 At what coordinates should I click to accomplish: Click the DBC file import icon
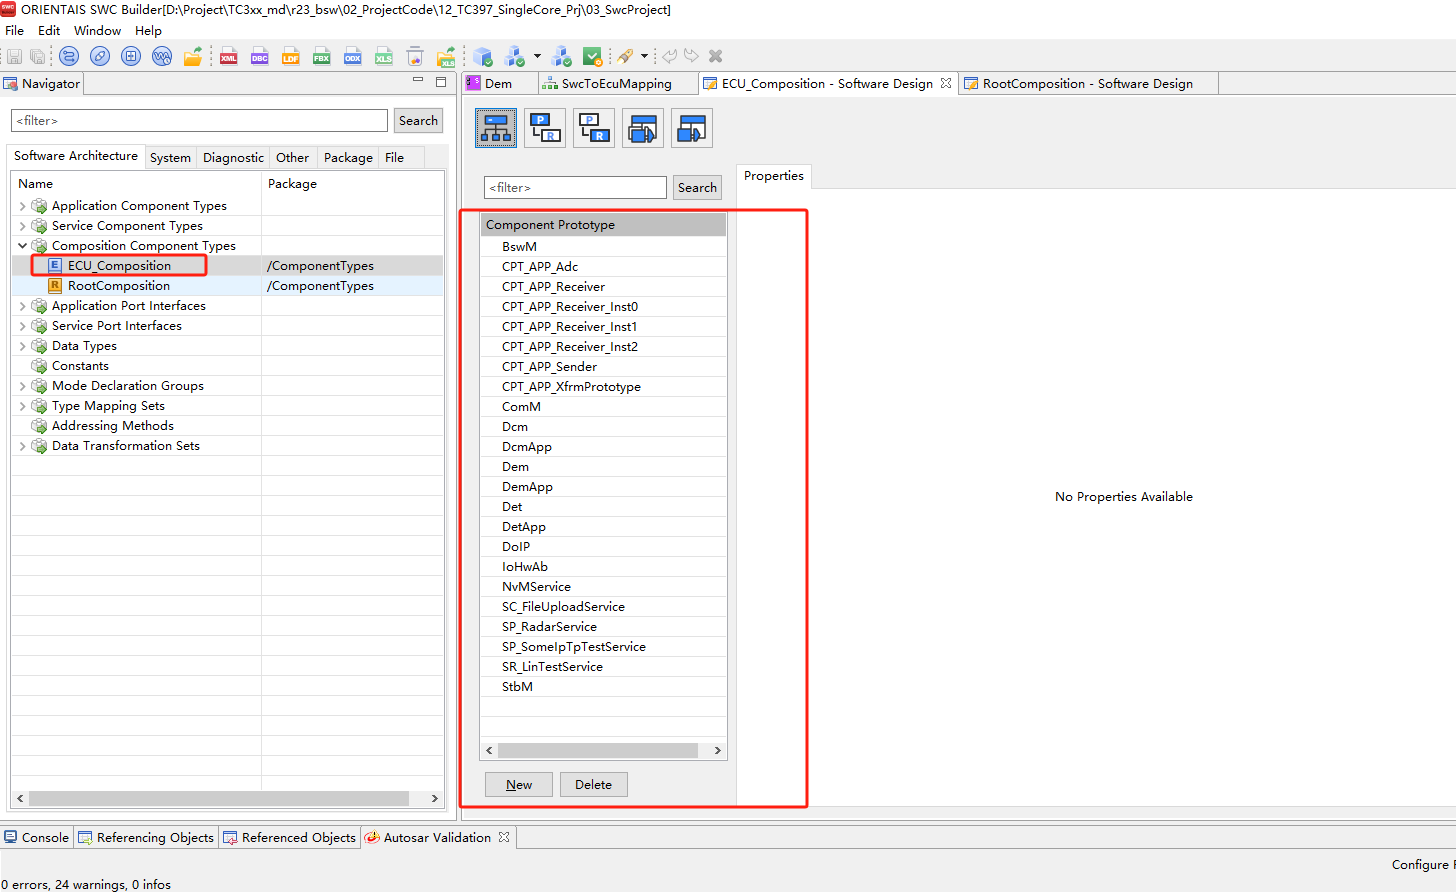260,57
